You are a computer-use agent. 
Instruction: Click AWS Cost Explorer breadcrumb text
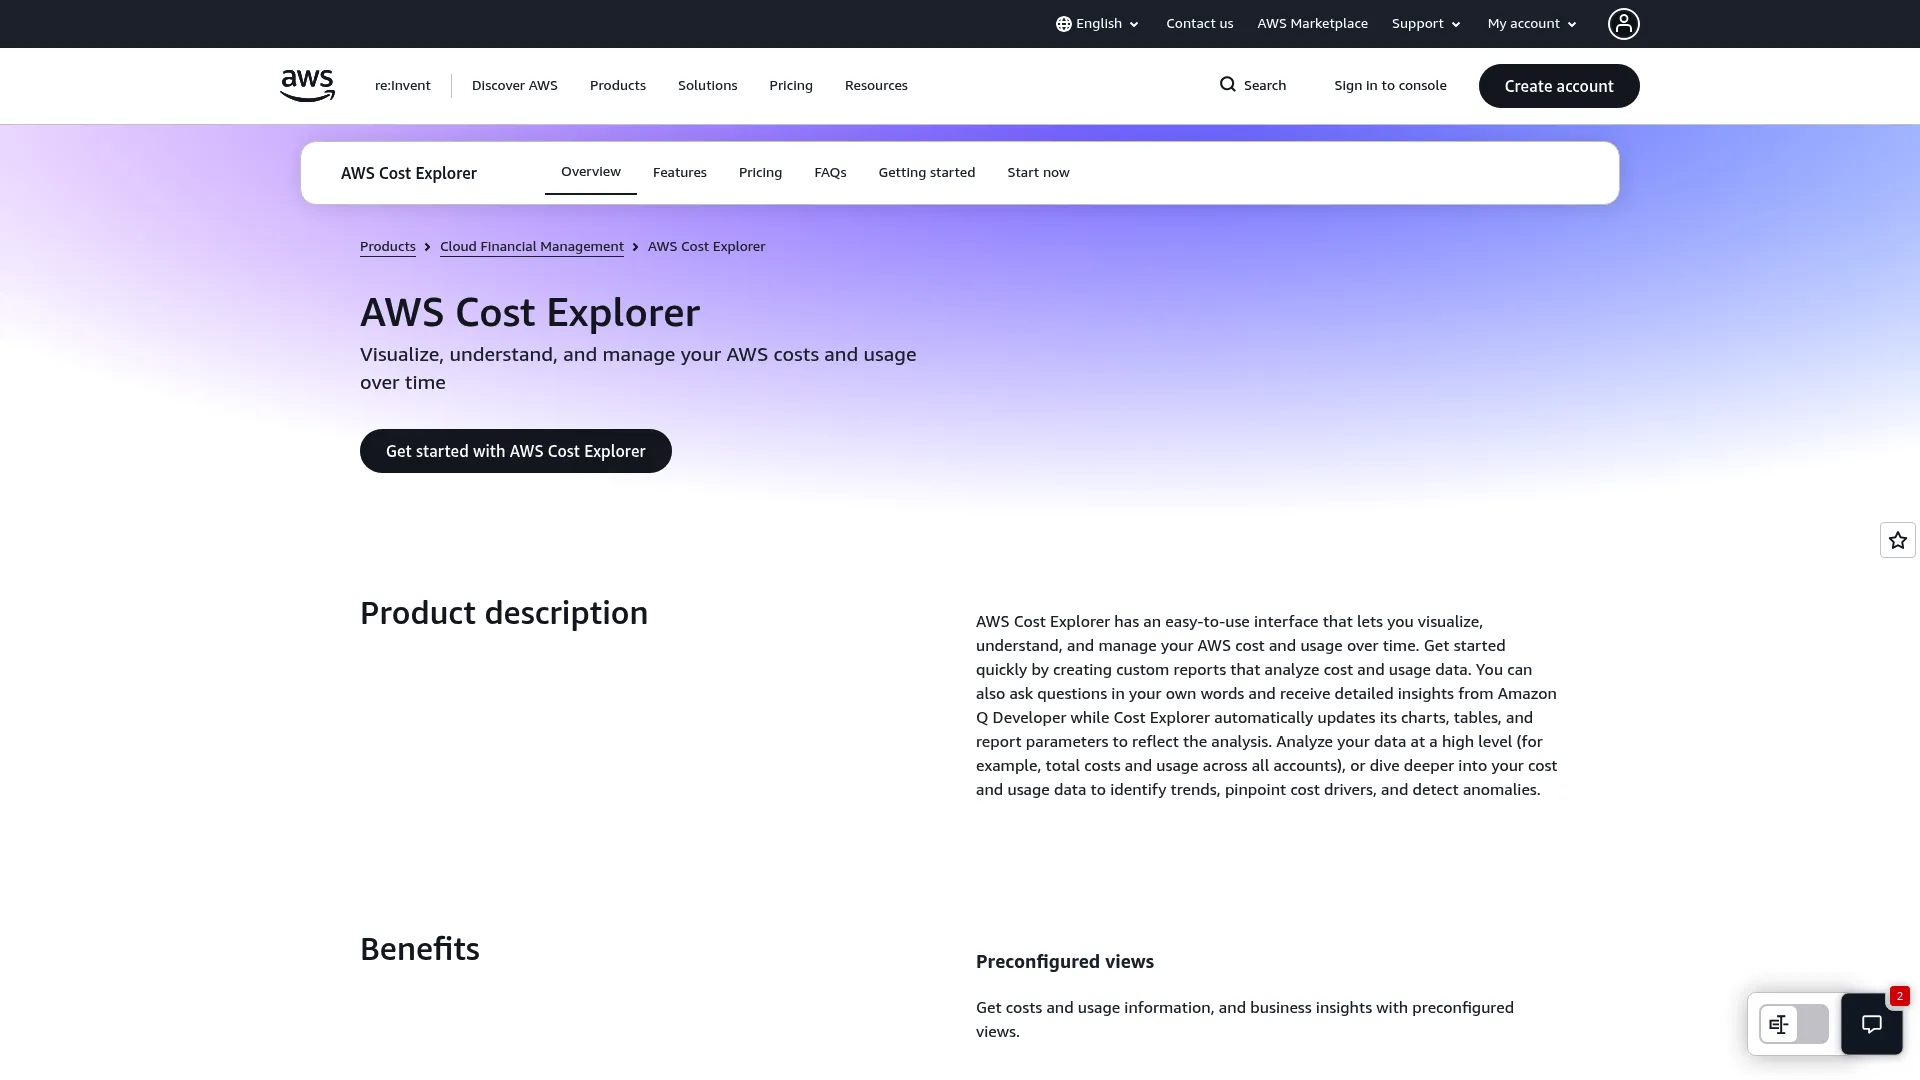(706, 247)
